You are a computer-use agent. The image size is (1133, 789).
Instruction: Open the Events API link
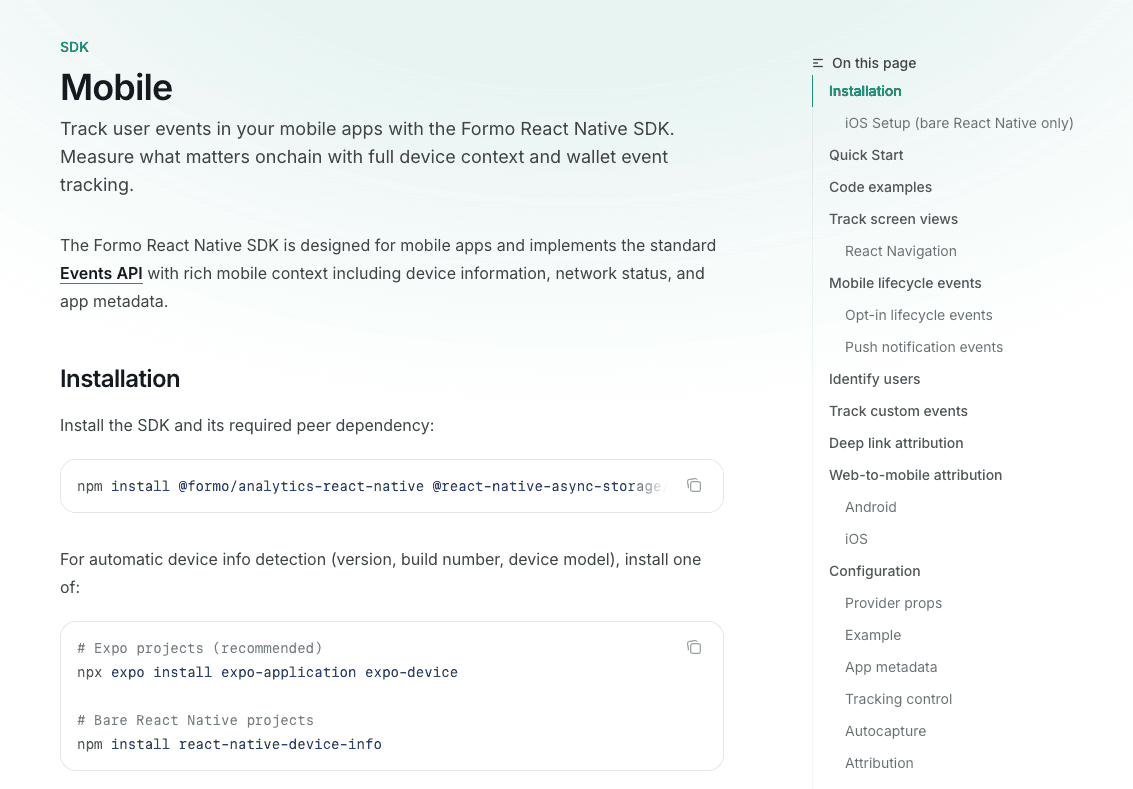tap(101, 274)
